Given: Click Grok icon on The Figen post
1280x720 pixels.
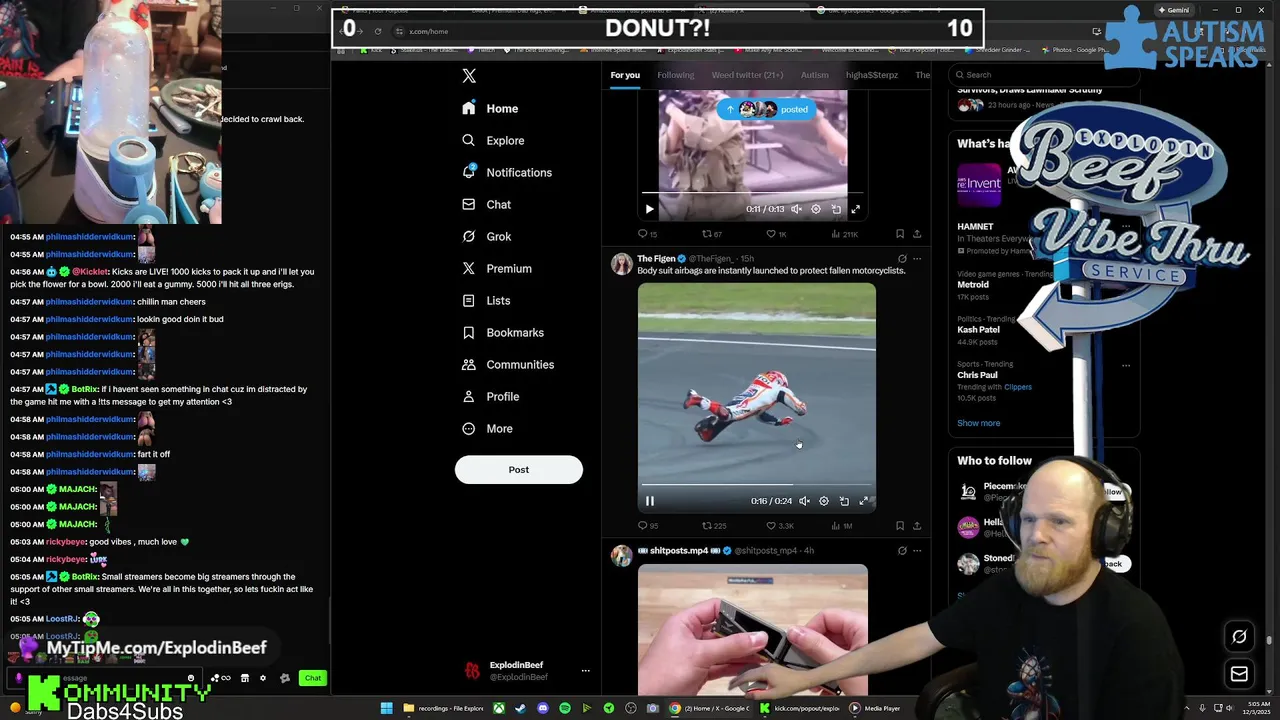Looking at the screenshot, I should 902,259.
